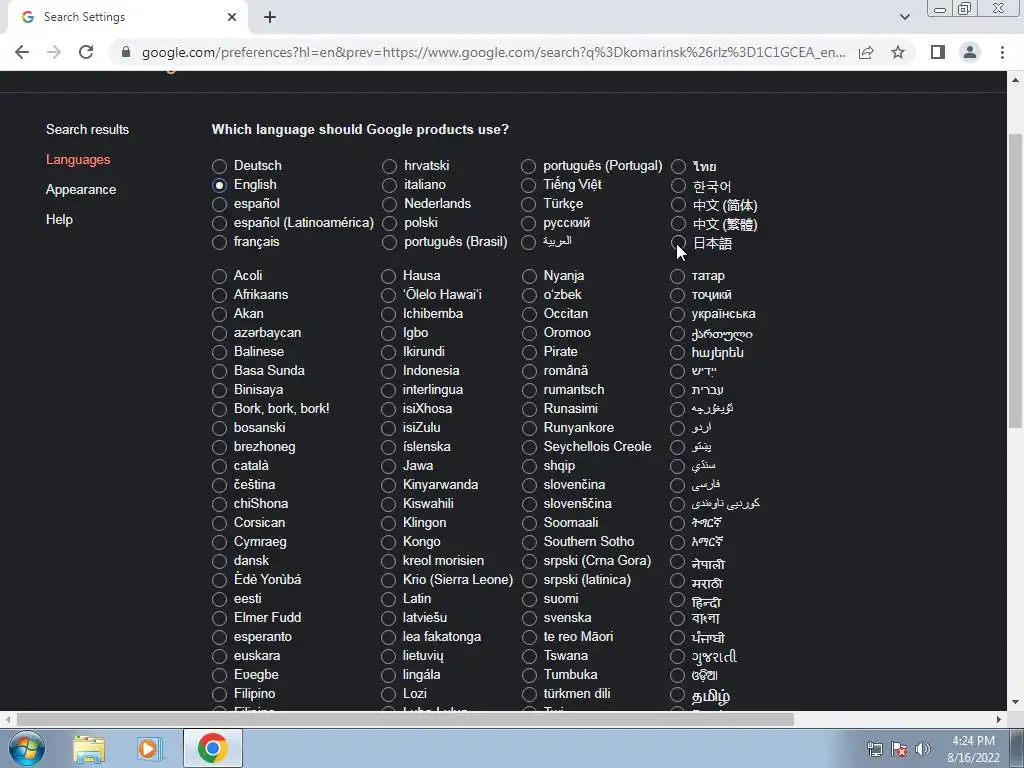Click the vertical scrollbar down arrow
The image size is (1024, 768).
pos(1016,703)
